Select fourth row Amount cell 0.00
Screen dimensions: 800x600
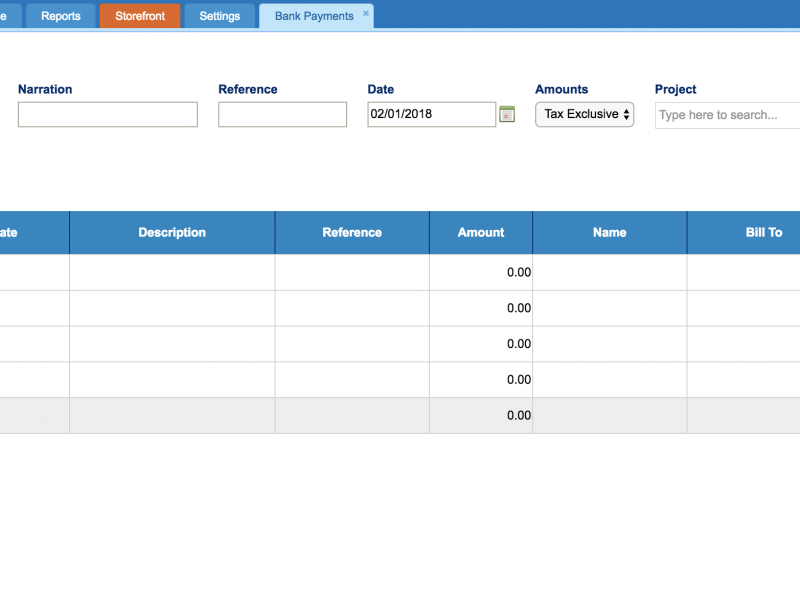pos(481,380)
